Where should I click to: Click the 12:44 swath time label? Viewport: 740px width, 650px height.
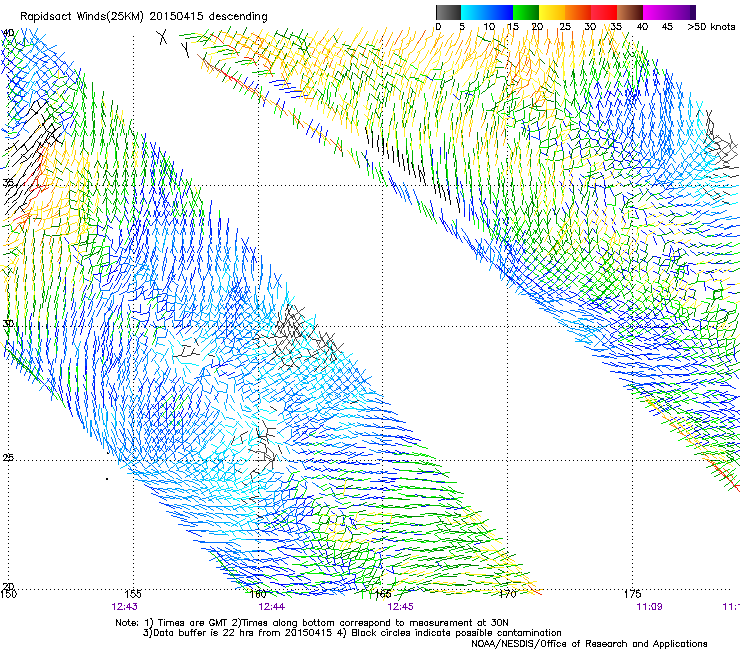tap(271, 607)
